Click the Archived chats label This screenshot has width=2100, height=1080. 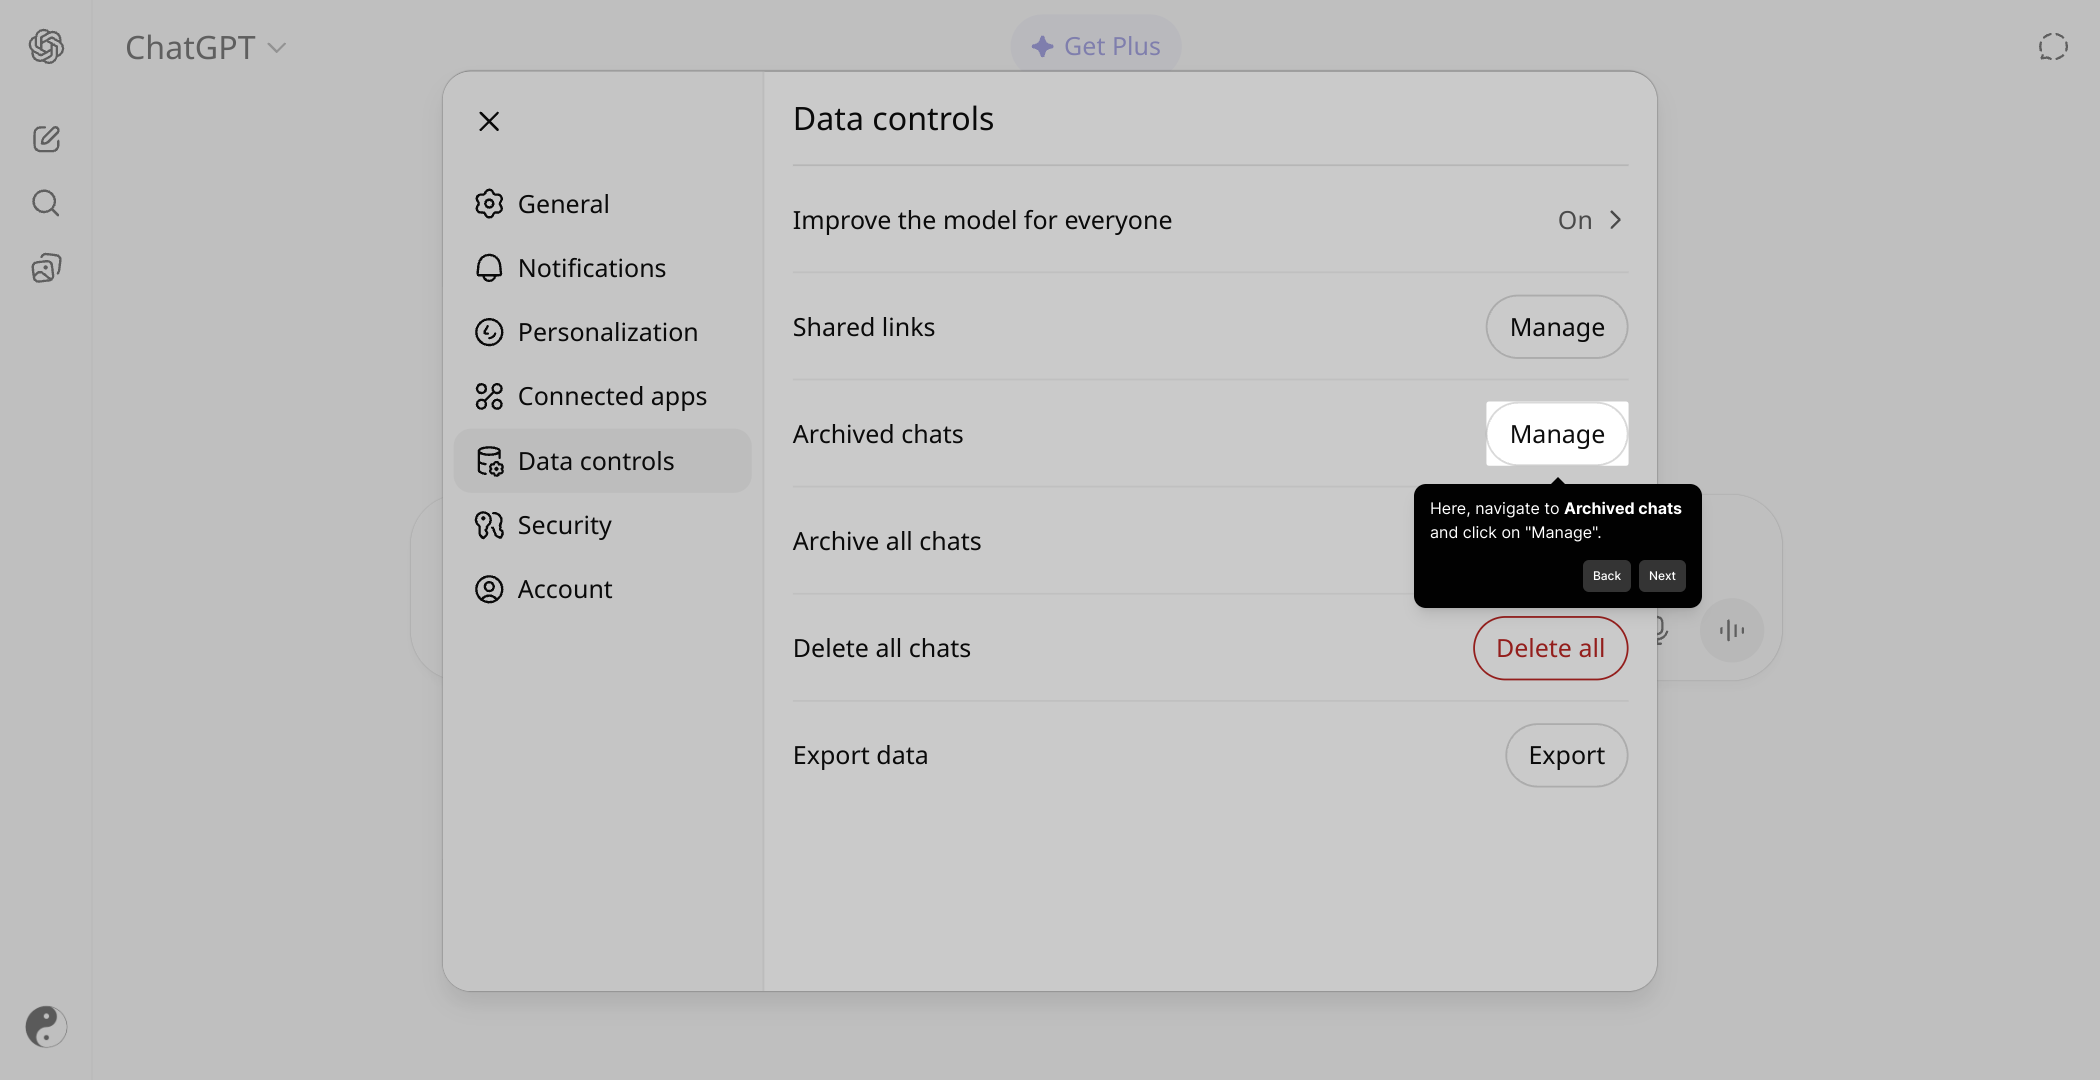click(x=878, y=434)
